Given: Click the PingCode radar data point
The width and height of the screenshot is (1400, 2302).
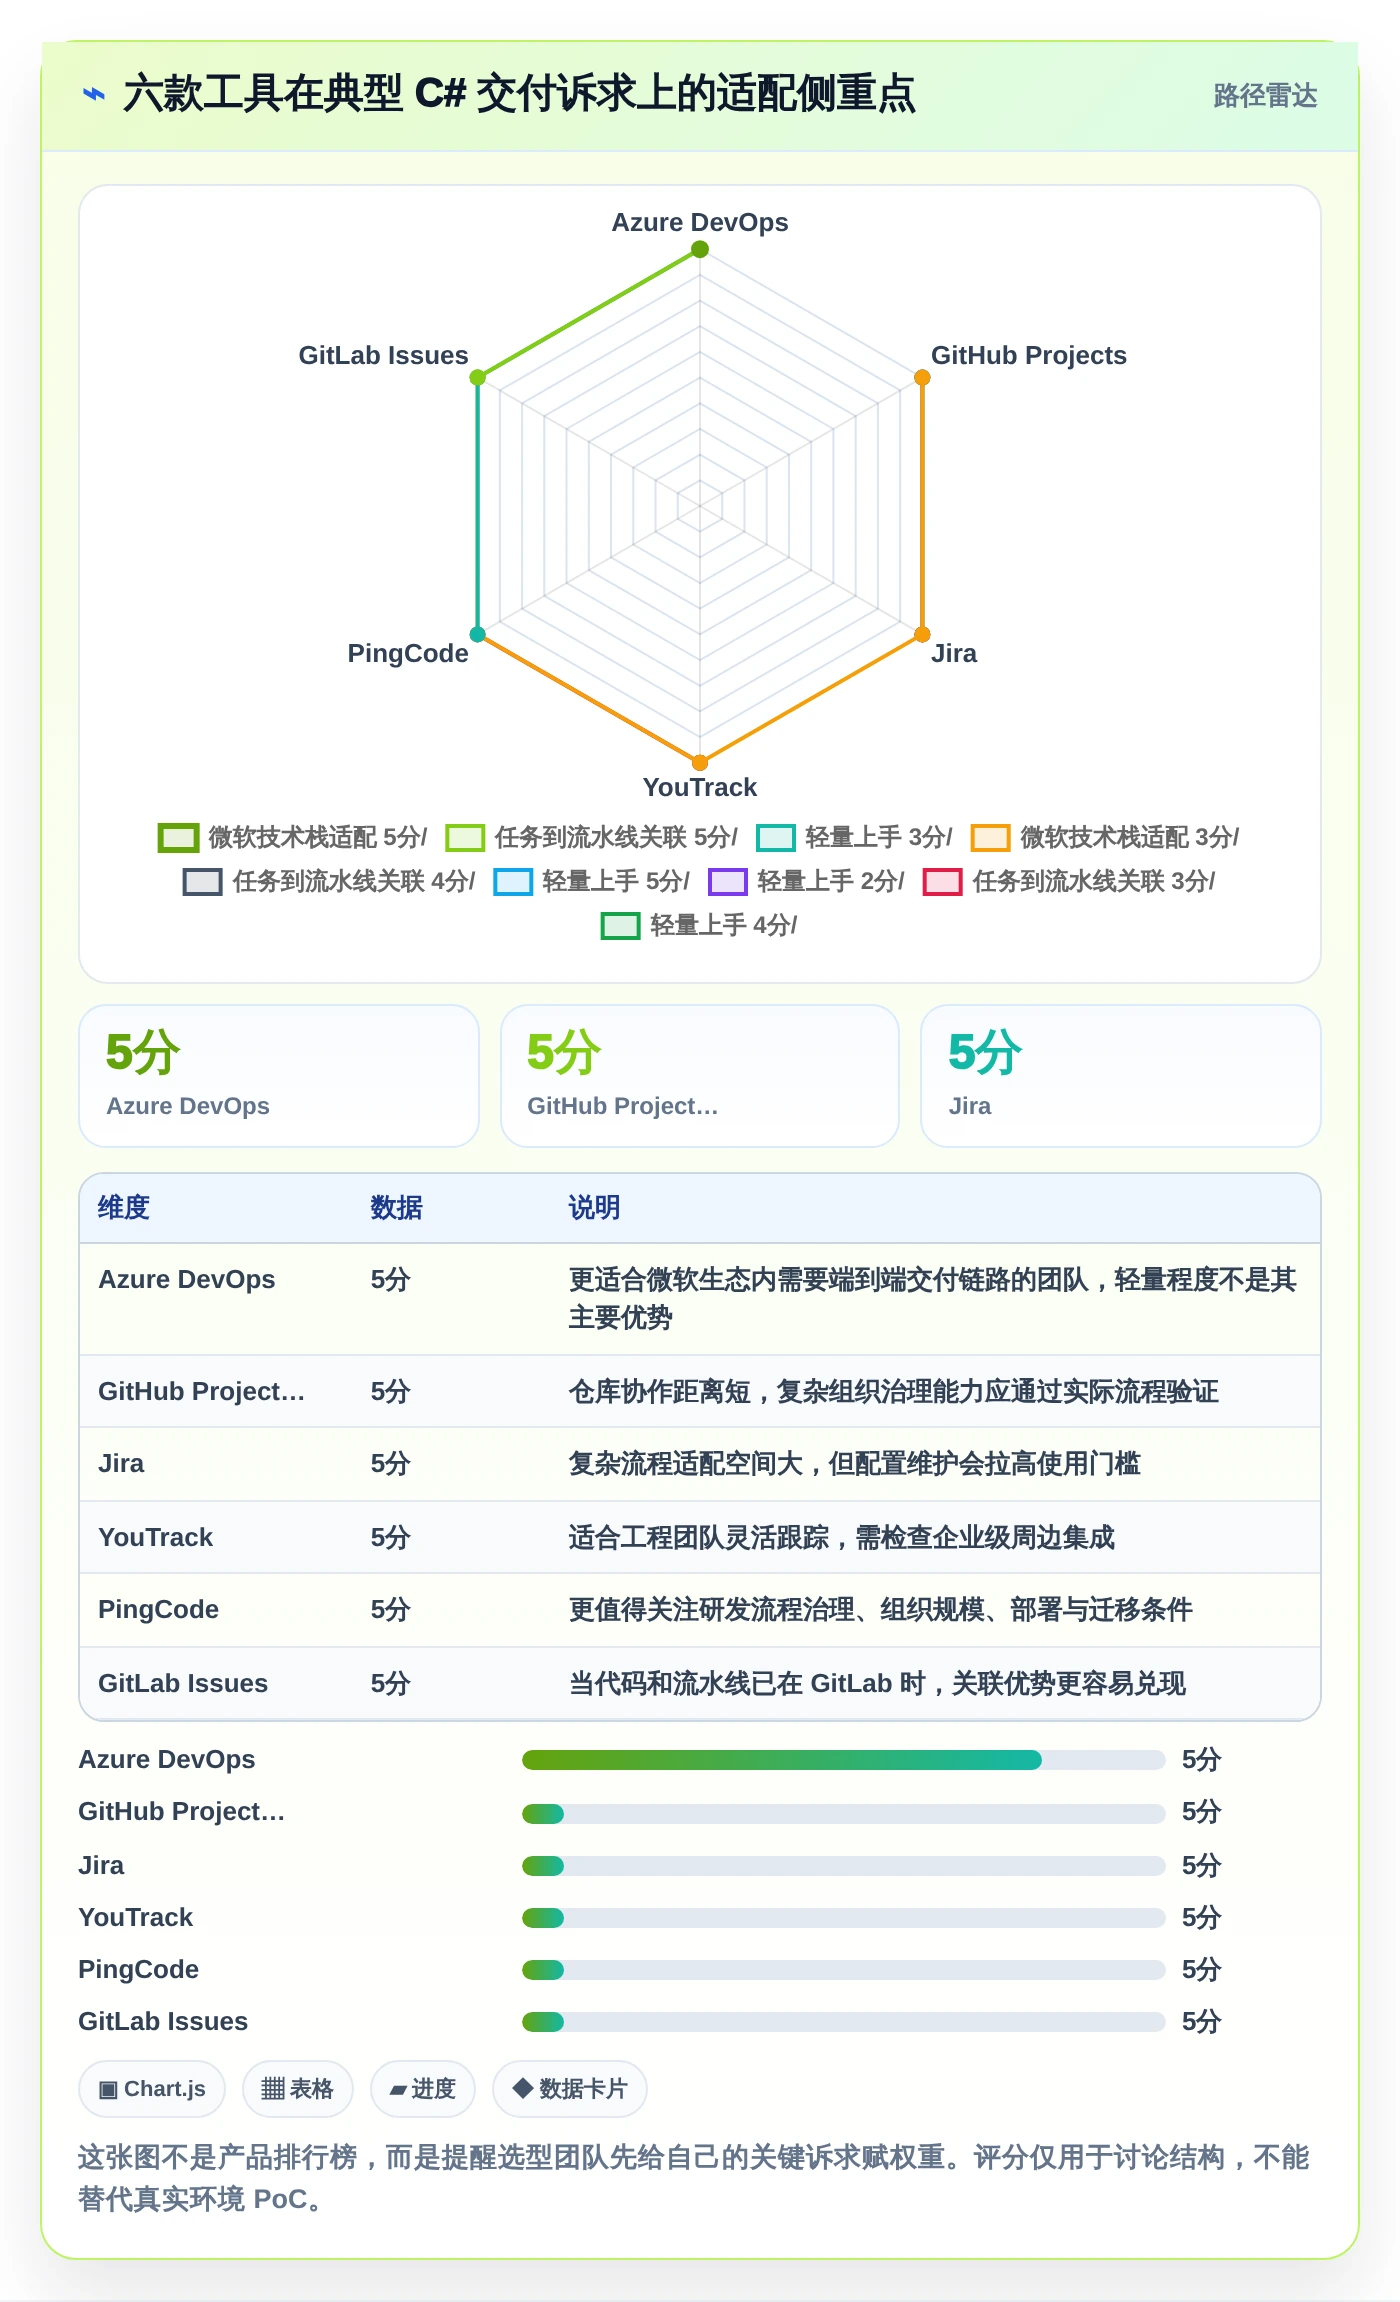Looking at the screenshot, I should (478, 634).
